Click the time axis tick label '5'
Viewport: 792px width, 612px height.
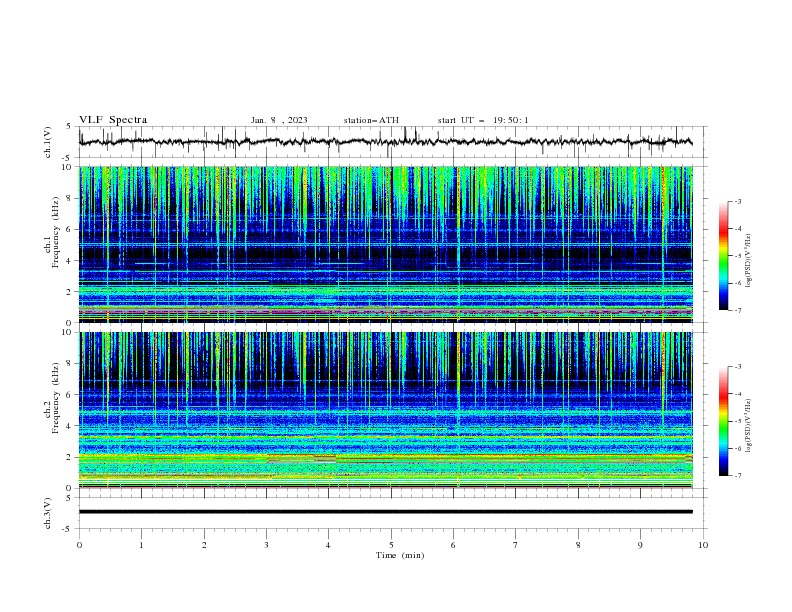coord(391,545)
